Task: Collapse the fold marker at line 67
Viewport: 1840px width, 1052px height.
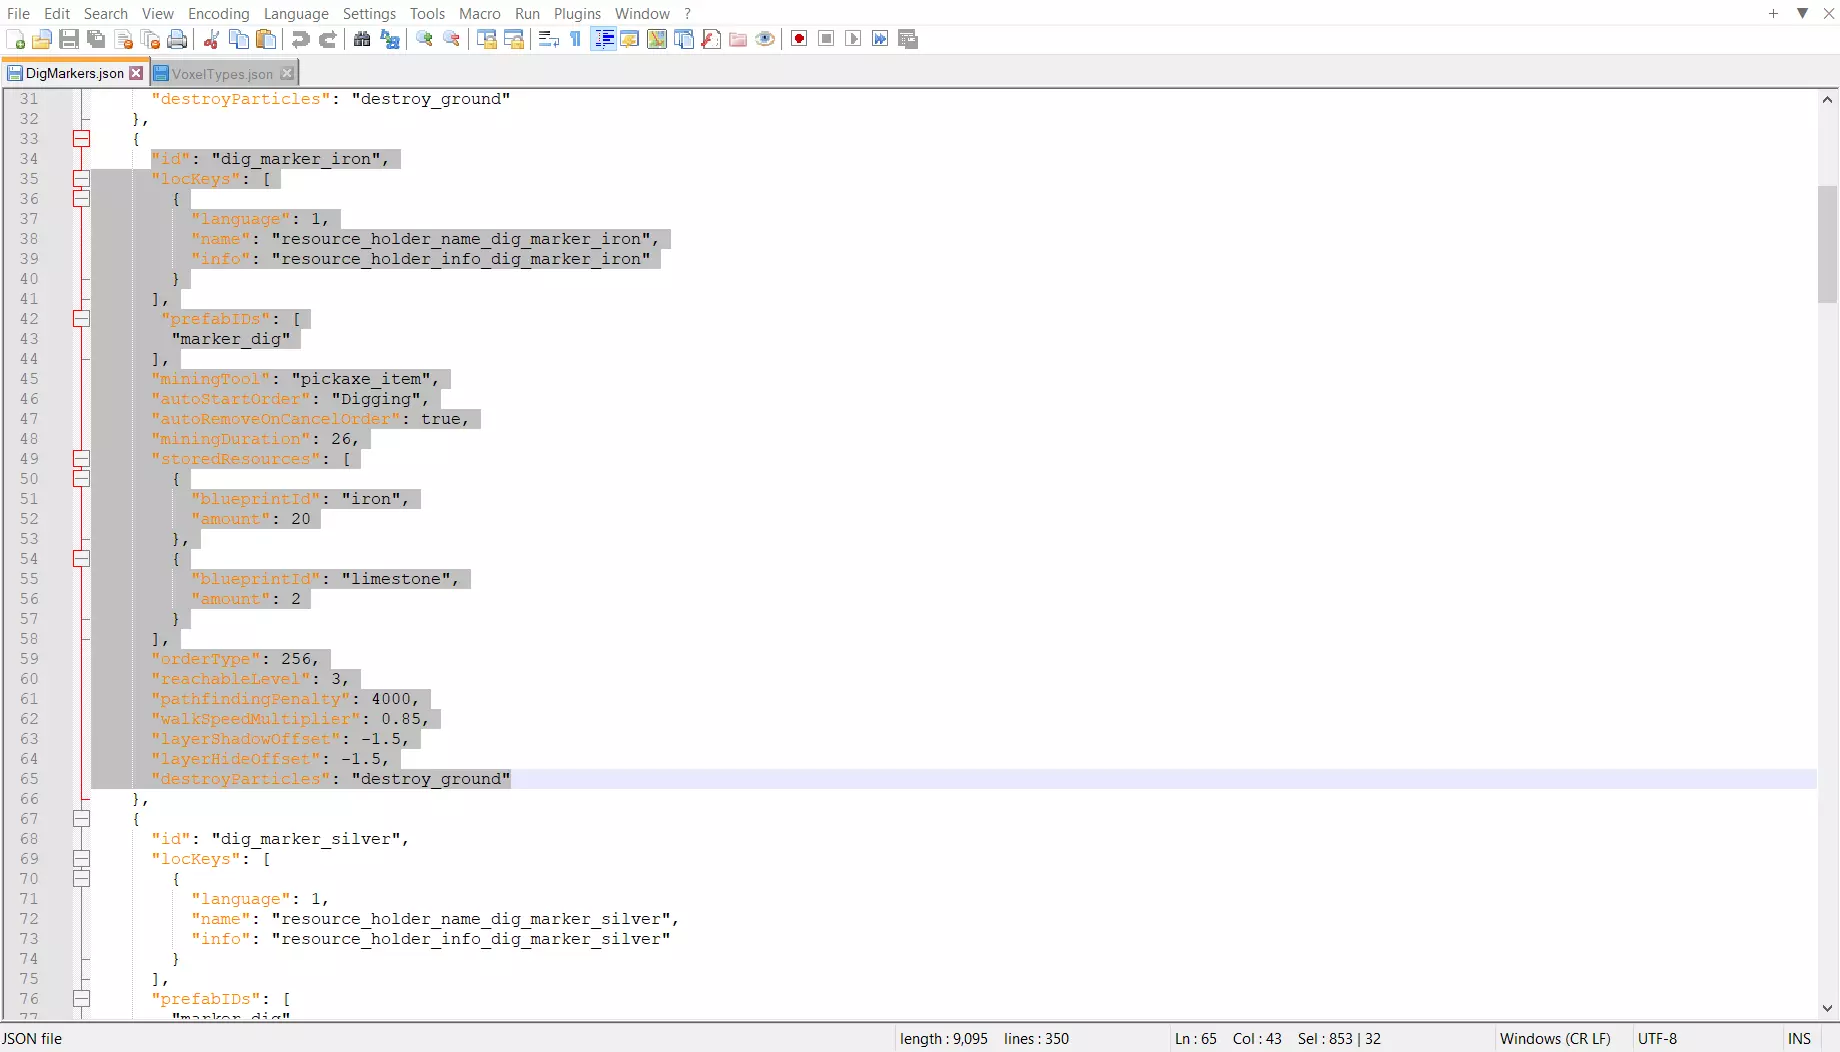Action: (x=81, y=819)
